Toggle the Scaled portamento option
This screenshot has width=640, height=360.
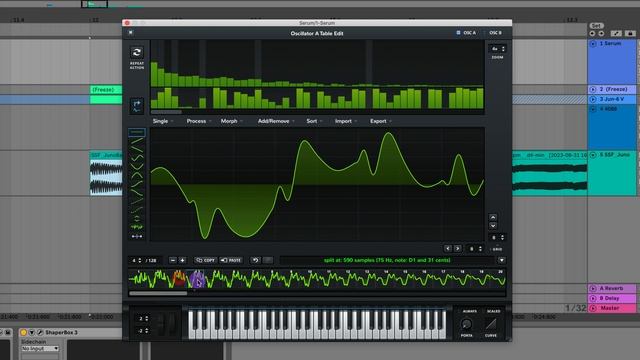pyautogui.click(x=493, y=311)
